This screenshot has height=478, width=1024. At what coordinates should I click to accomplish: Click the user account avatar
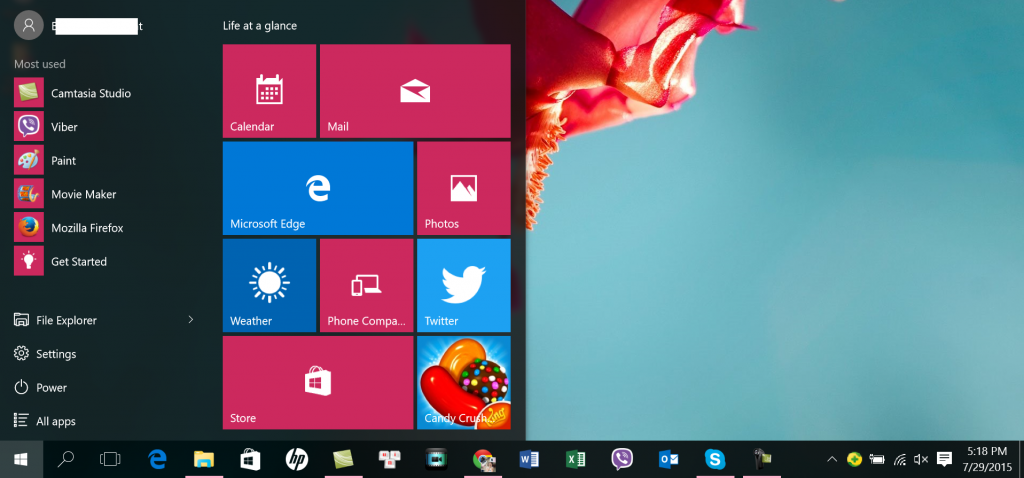pyautogui.click(x=29, y=25)
